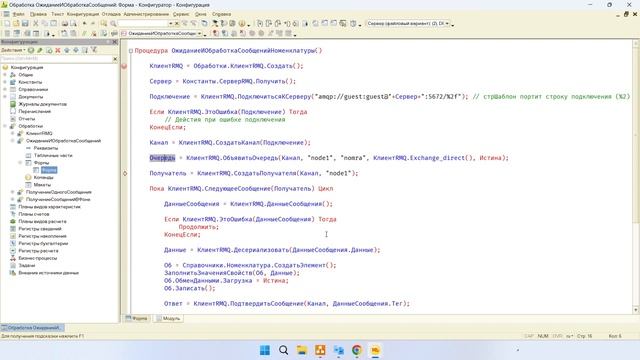Viewport: 640px width, 360px height.
Task: Click the code editor vertical scrollbar
Action: [x=636, y=176]
